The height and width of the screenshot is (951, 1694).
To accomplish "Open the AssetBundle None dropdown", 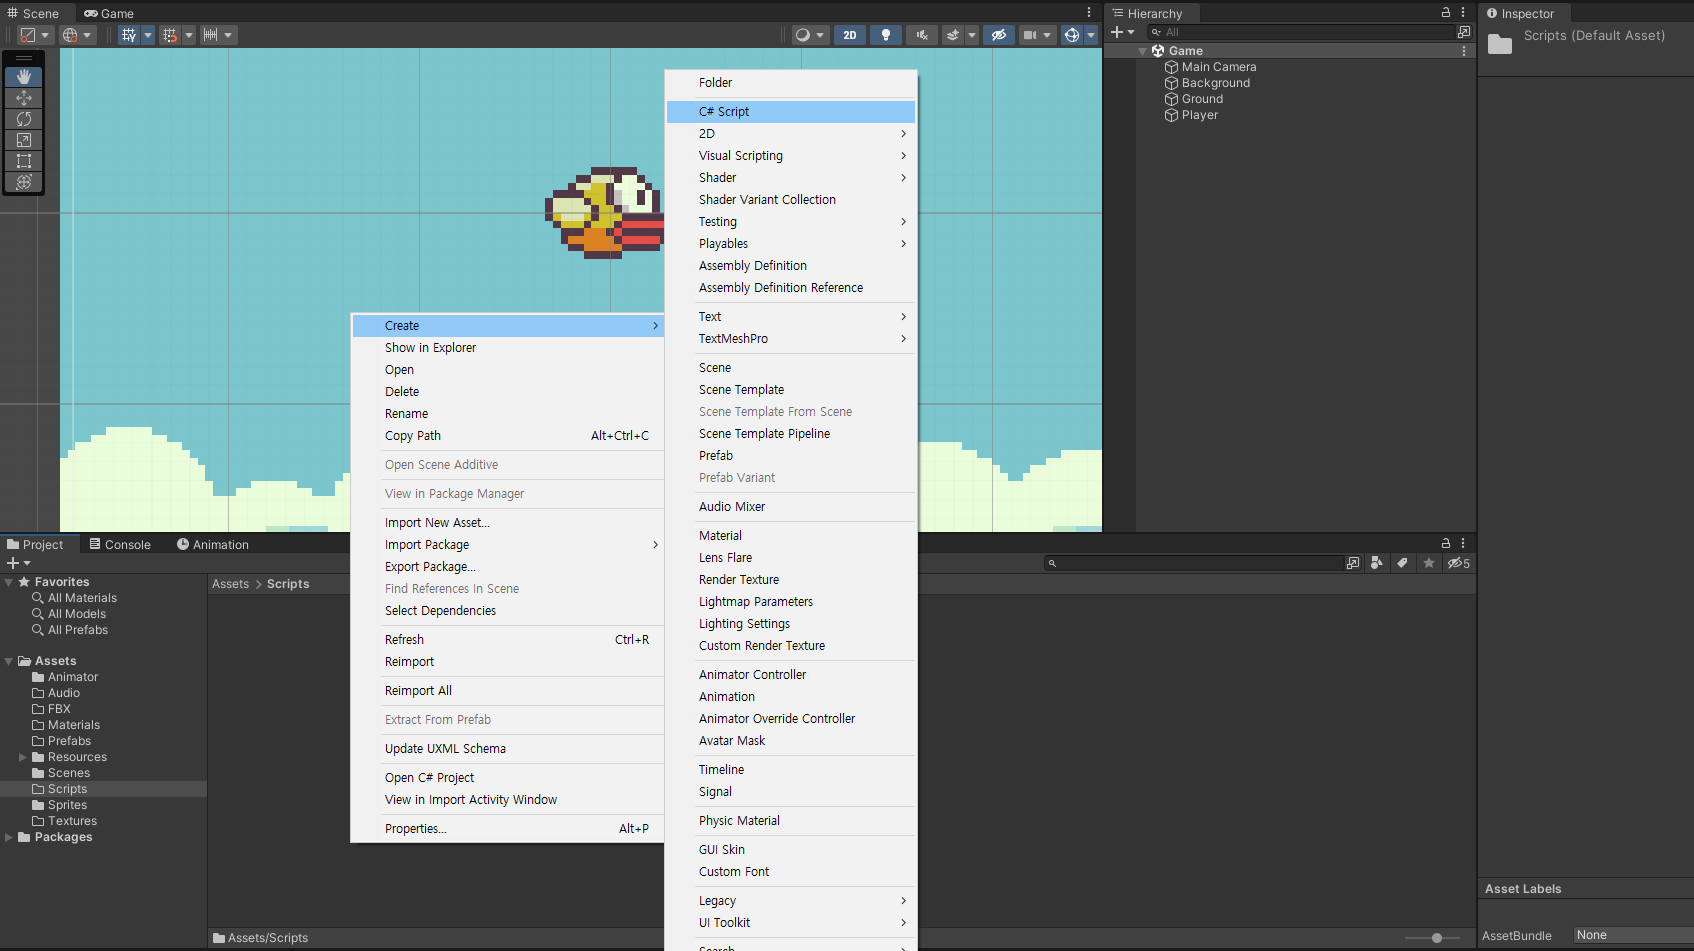I will (1633, 935).
